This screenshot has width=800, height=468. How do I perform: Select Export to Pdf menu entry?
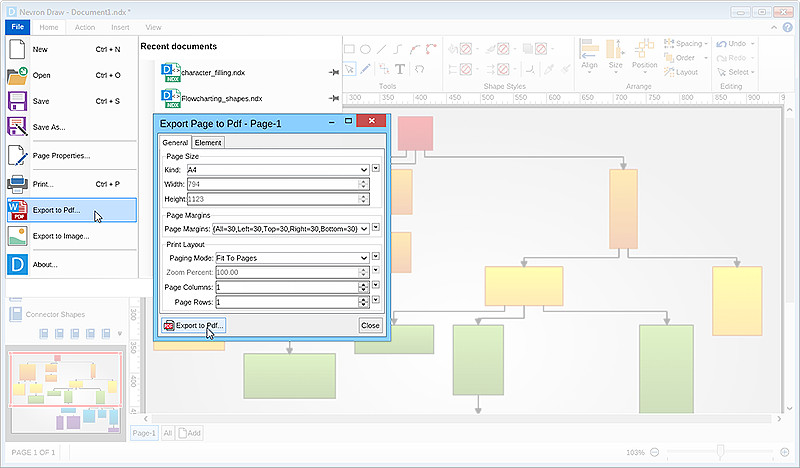[72, 210]
